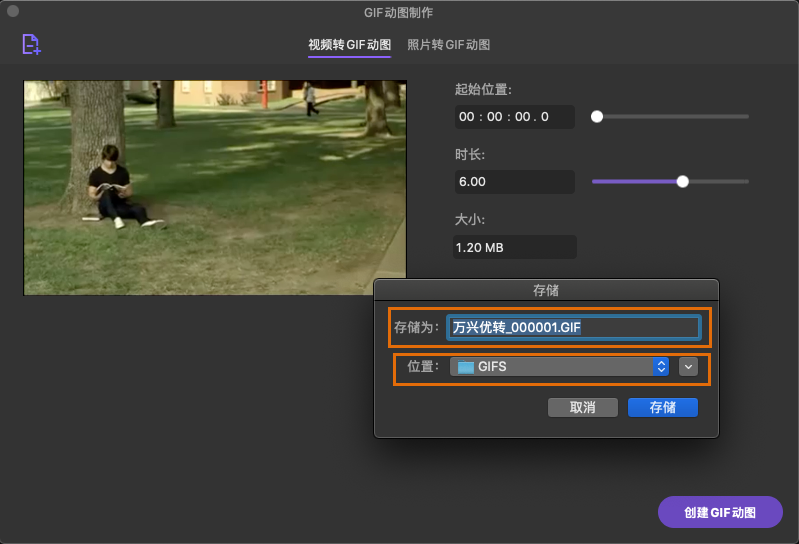Click the blue up-down arrows on 位置 popup
The image size is (799, 544).
click(x=661, y=367)
